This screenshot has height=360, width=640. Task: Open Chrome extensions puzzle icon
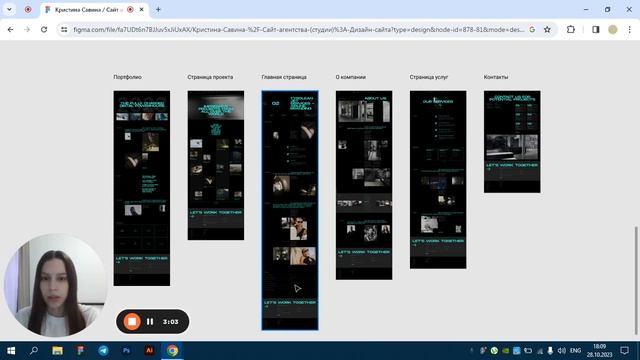point(571,29)
